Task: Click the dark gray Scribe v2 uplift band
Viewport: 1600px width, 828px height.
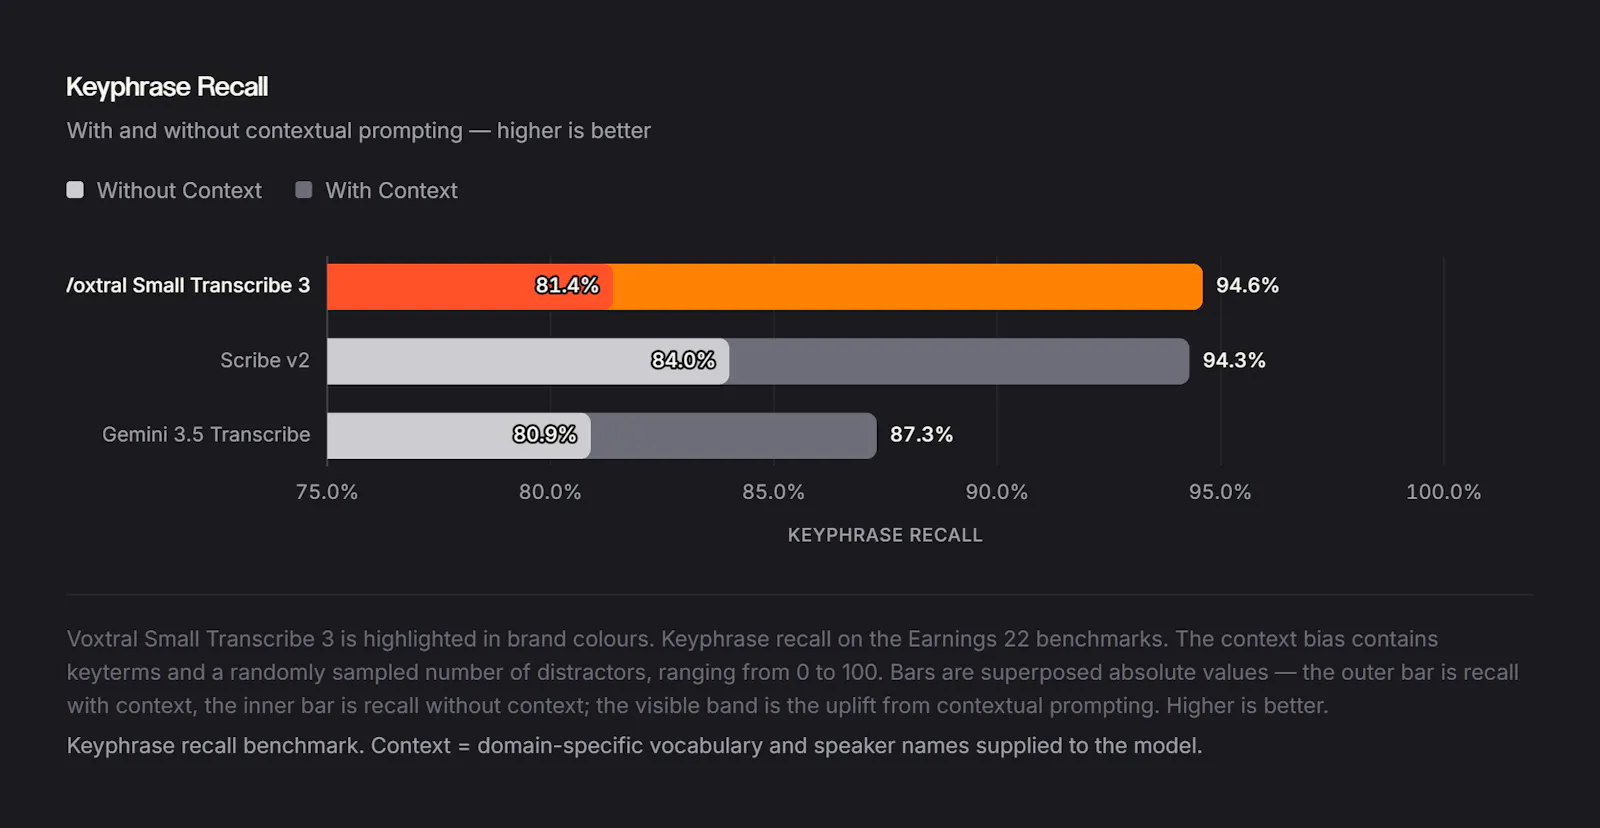Action: tap(959, 361)
